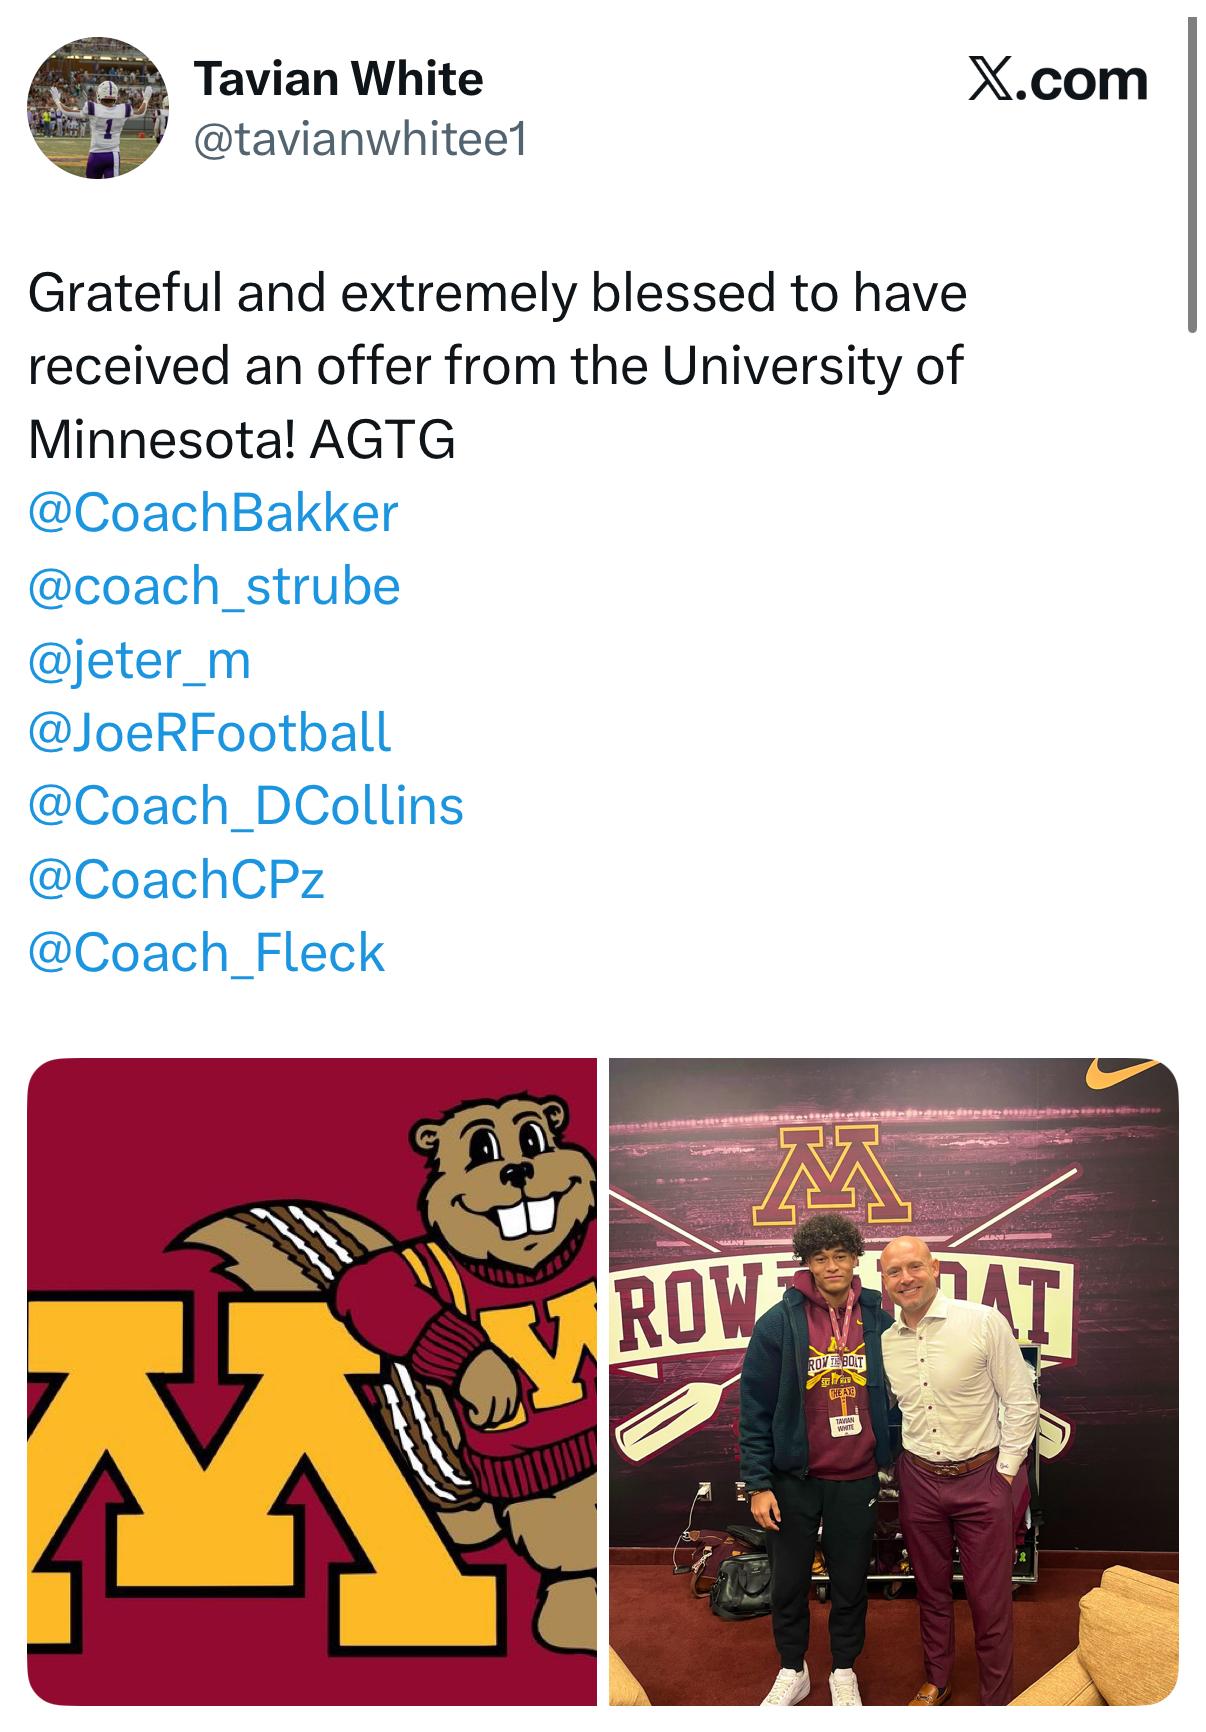The image size is (1206, 1732).
Task: Select the @jeter_m mention
Action: pyautogui.click(x=139, y=660)
